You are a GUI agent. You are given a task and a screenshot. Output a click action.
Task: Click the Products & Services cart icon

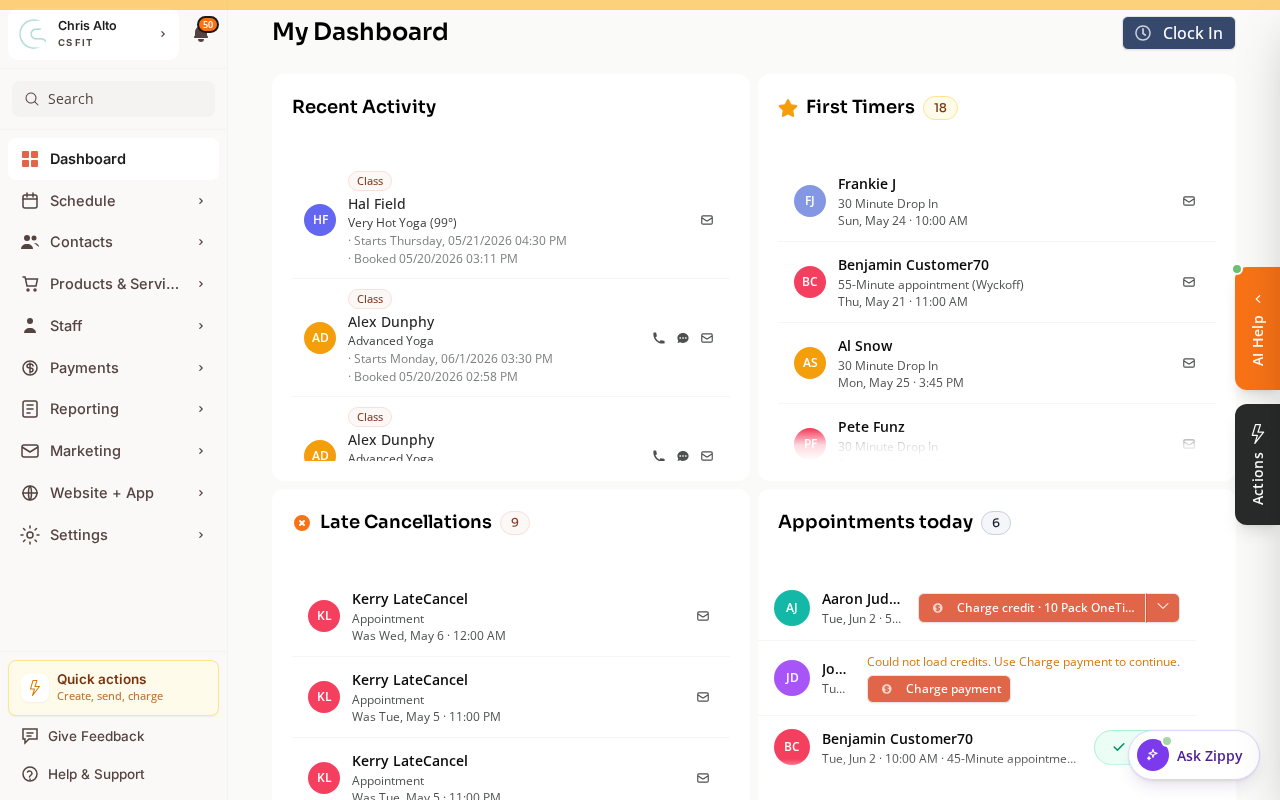(30, 284)
